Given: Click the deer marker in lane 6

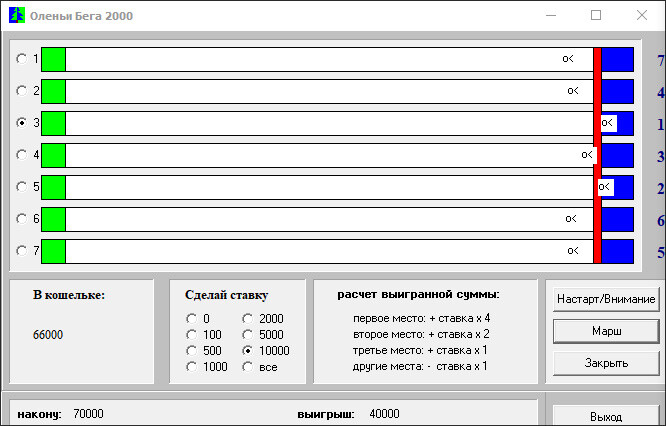Looking at the screenshot, I should point(571,219).
